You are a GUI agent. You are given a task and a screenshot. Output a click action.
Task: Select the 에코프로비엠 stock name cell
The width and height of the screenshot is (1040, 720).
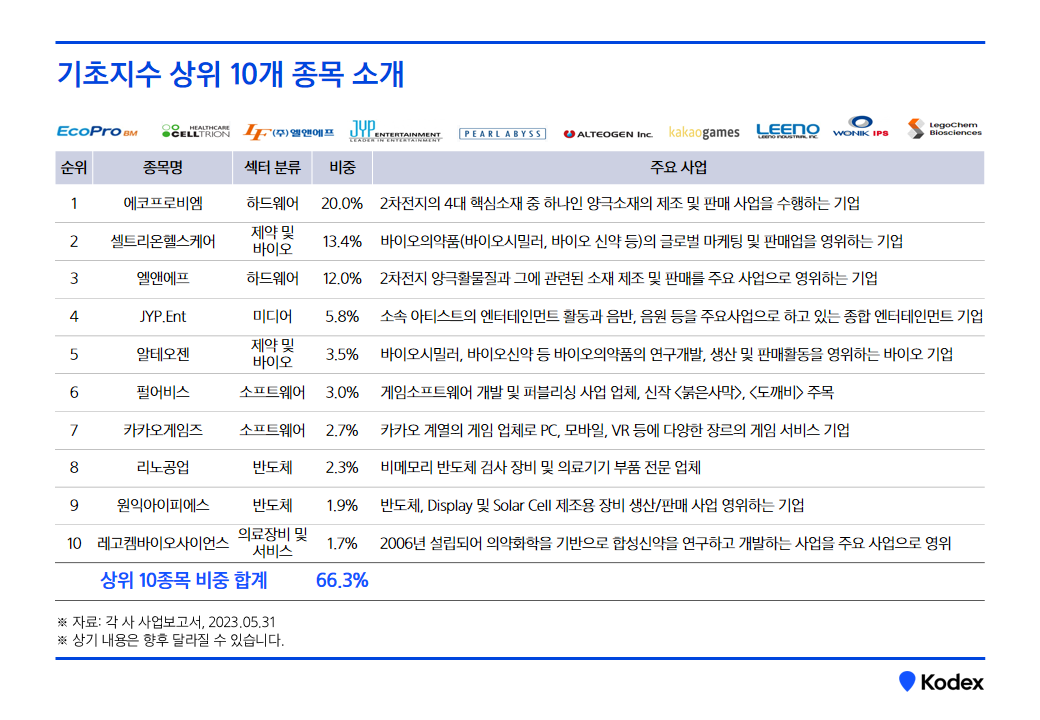pyautogui.click(x=162, y=203)
